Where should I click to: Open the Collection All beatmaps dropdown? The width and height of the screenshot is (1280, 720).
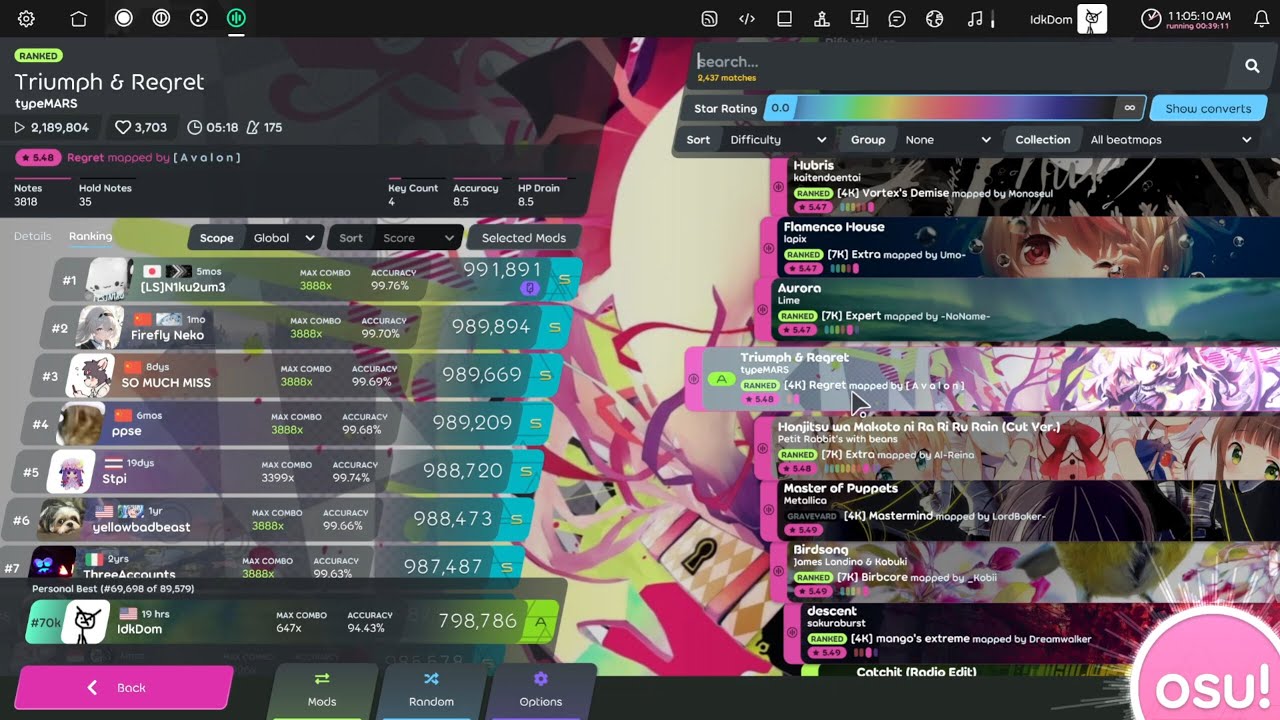click(x=1133, y=140)
